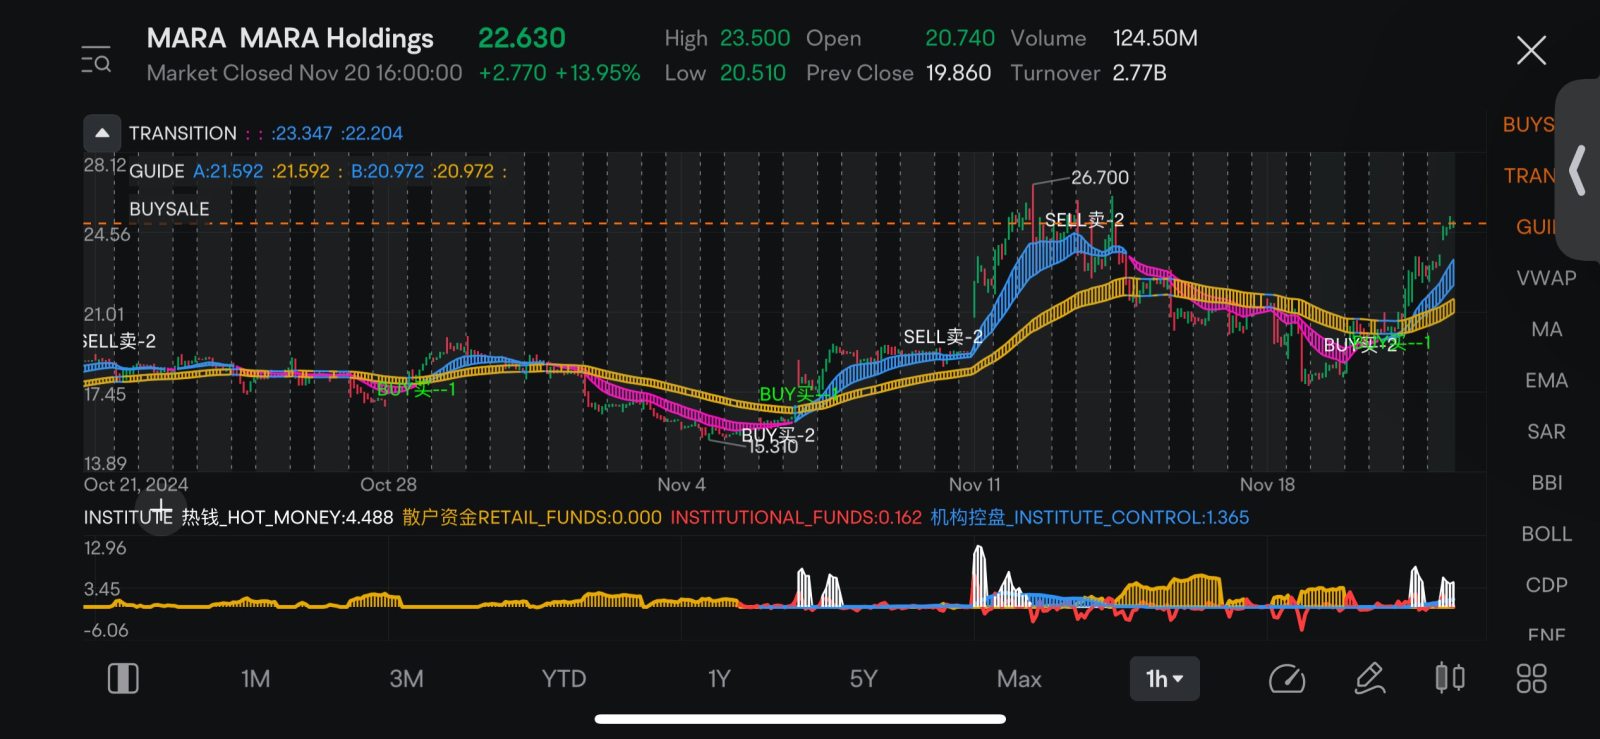Click the TRANSITION indicator label
This screenshot has height=739, width=1600.
click(183, 133)
